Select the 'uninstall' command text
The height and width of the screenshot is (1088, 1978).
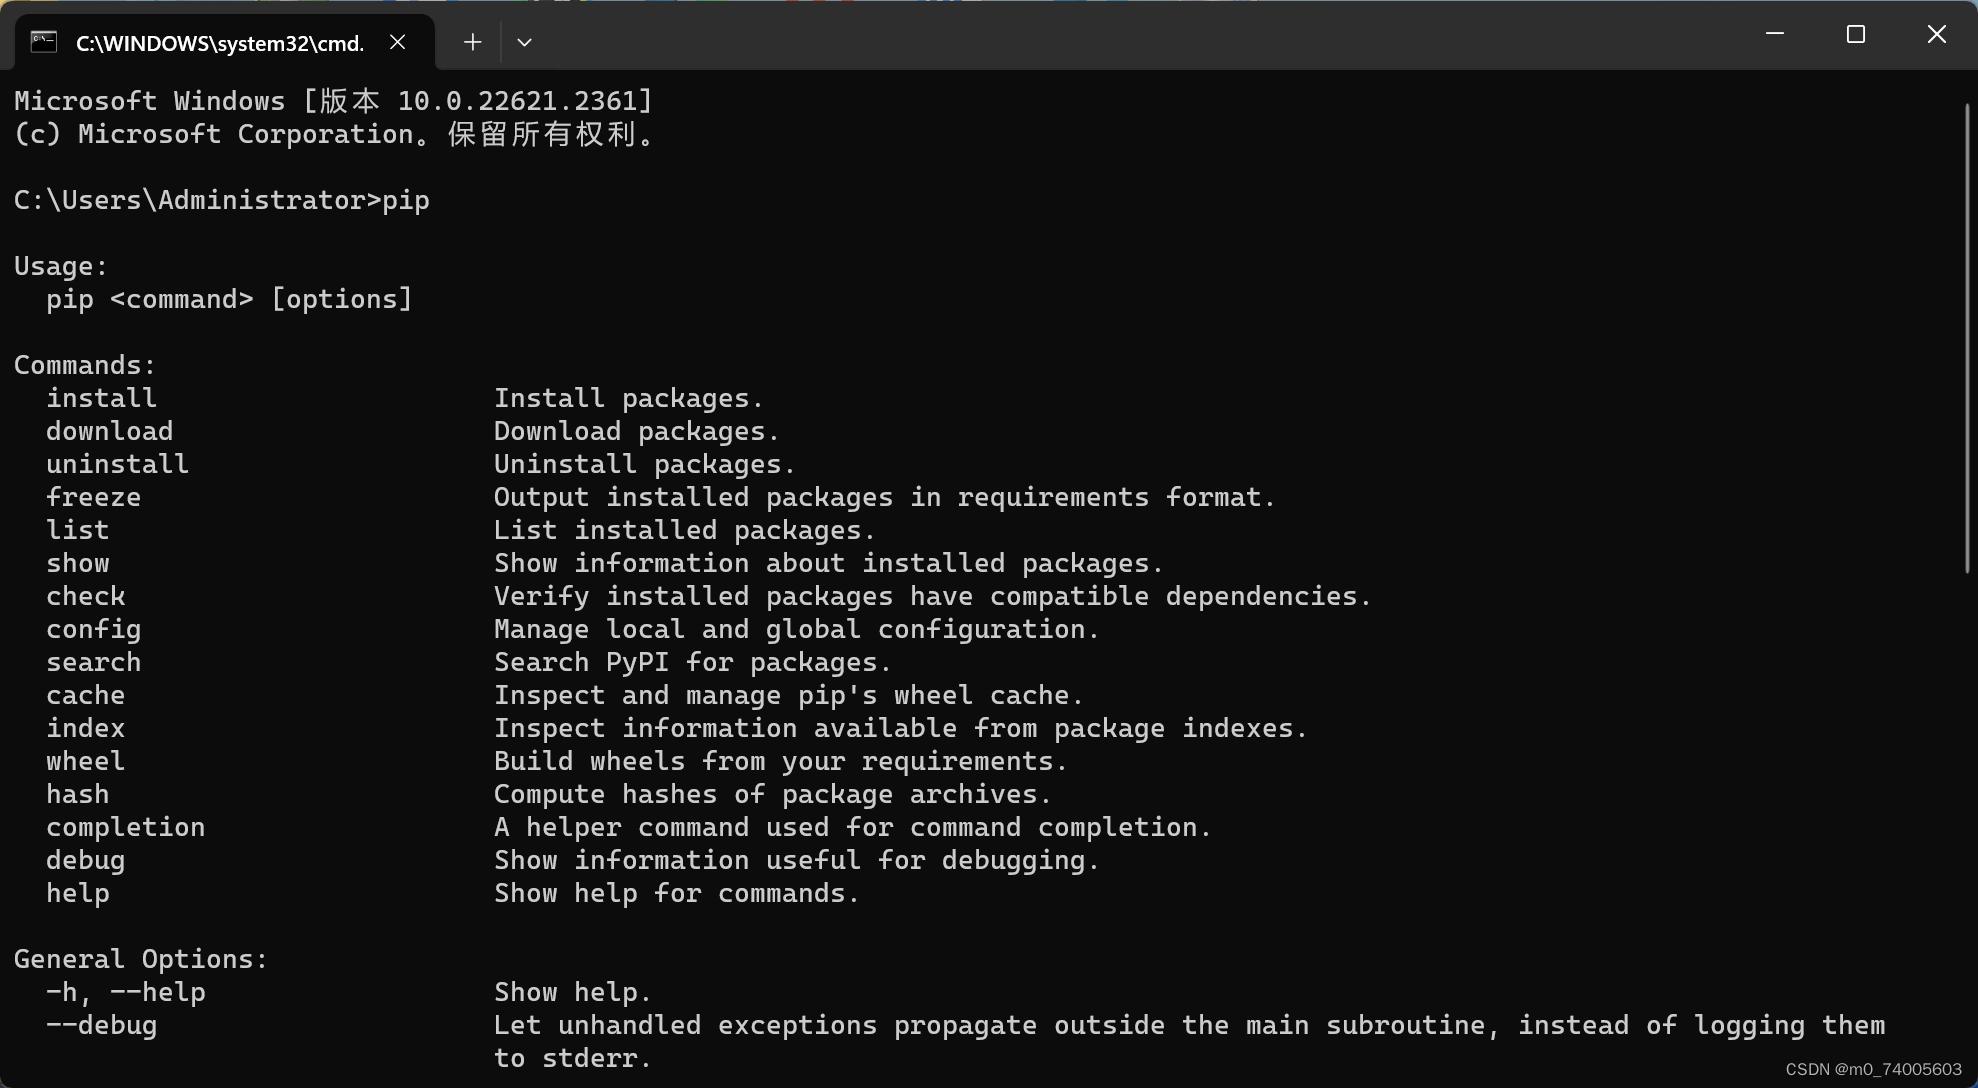tap(116, 463)
